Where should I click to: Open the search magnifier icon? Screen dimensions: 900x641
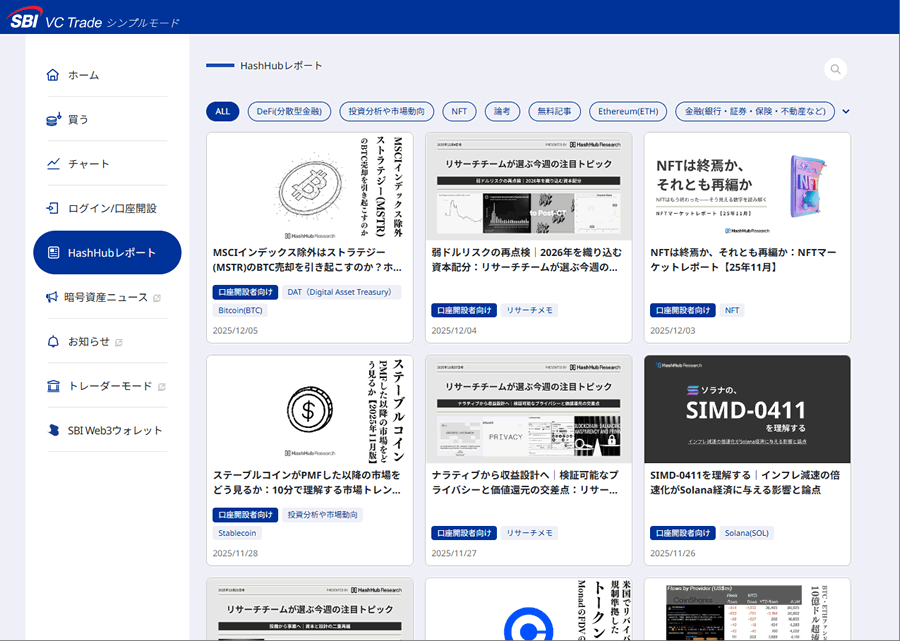tap(835, 69)
